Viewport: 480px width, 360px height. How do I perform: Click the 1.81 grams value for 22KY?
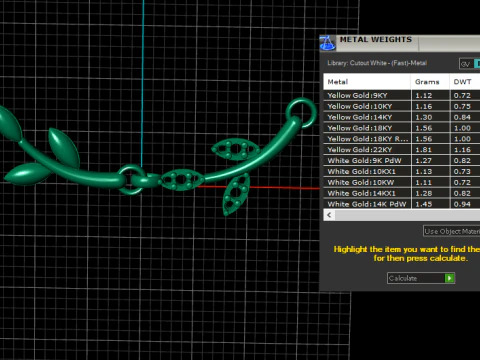[424, 150]
